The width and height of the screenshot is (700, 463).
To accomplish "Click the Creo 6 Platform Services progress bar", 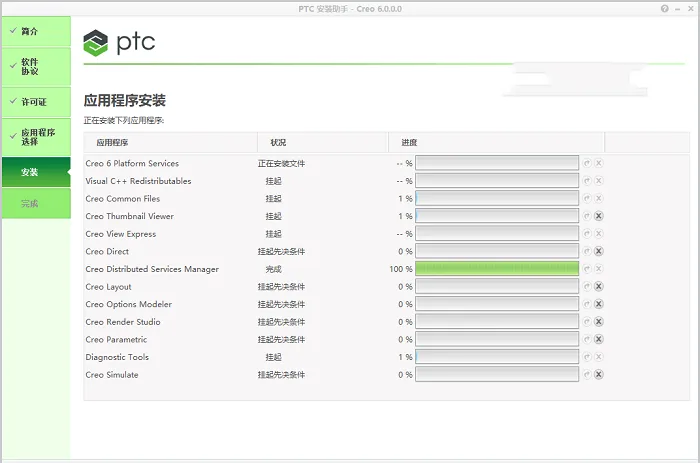I will point(497,163).
